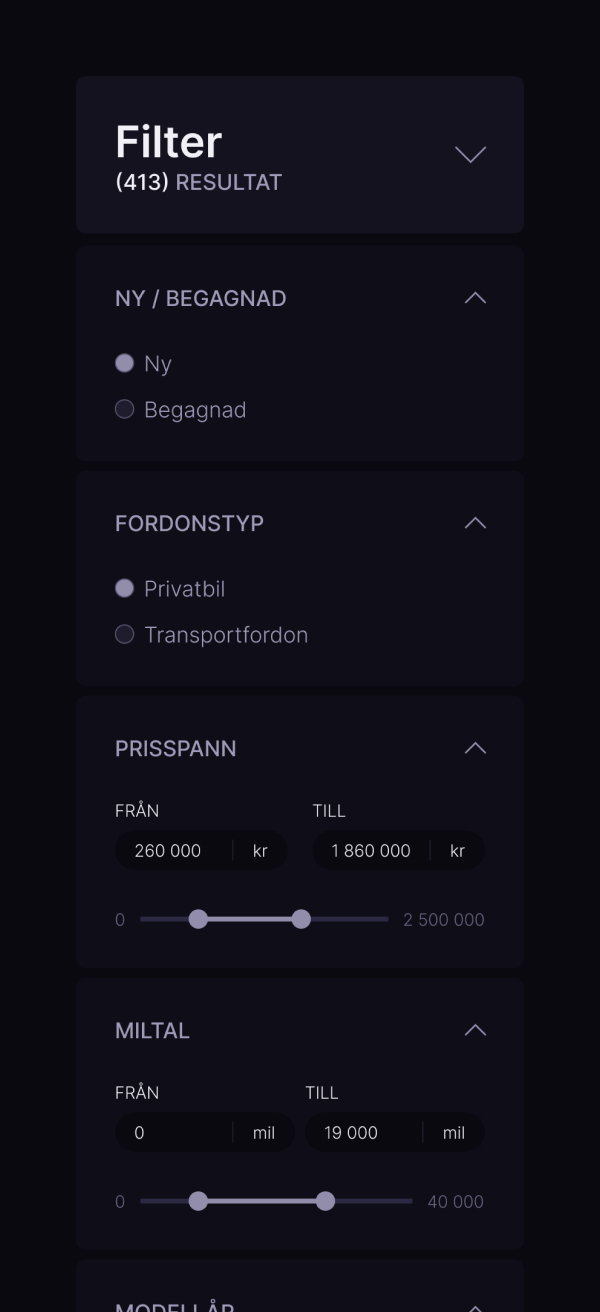Click the Prisspann section heading

[176, 749]
